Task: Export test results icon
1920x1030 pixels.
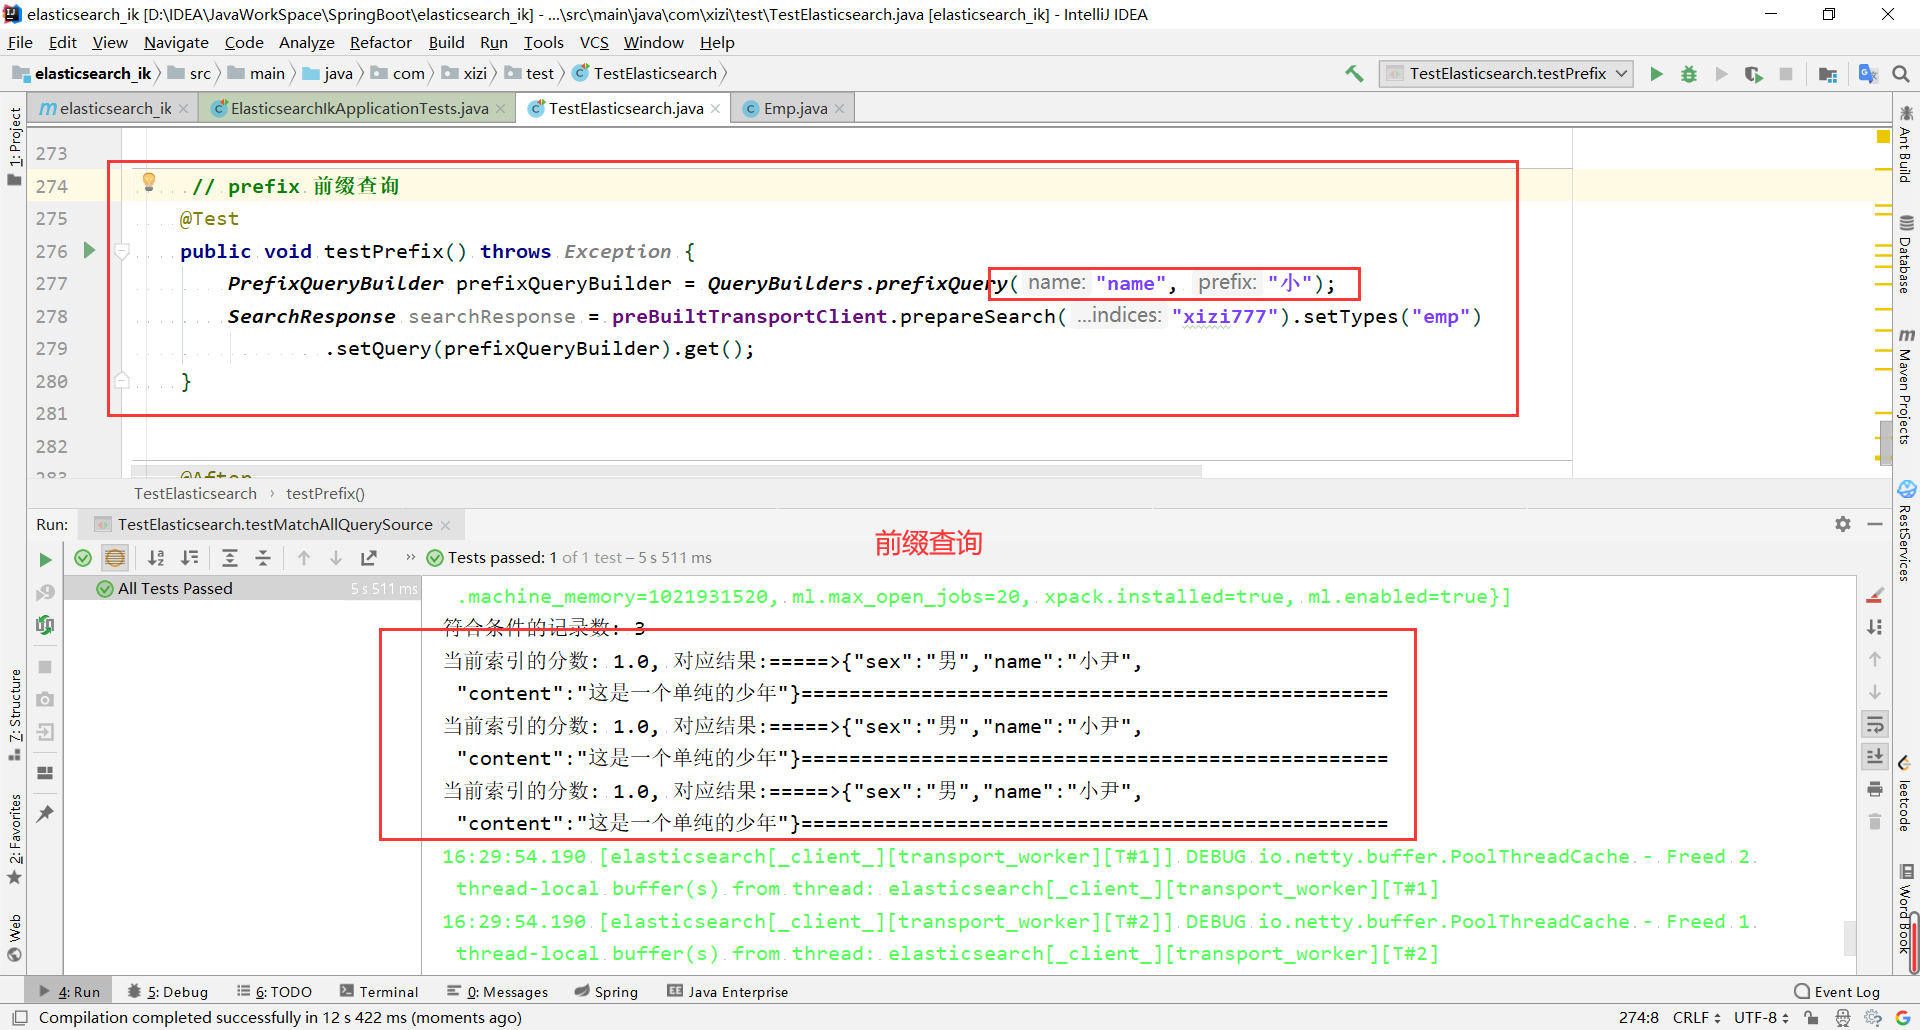Action: [x=369, y=558]
